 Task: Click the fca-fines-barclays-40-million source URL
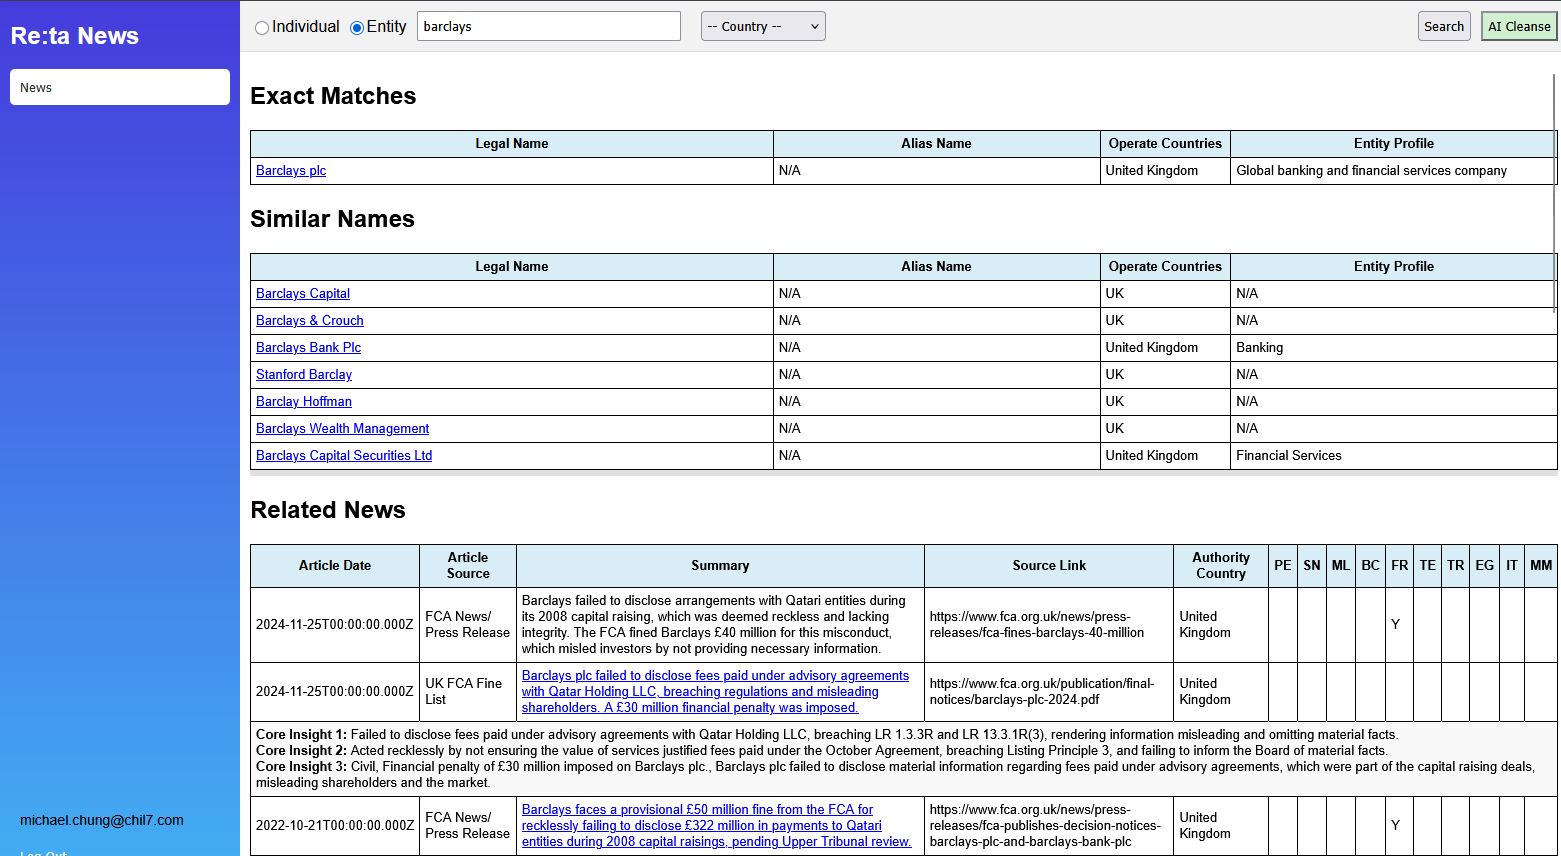click(x=1037, y=625)
